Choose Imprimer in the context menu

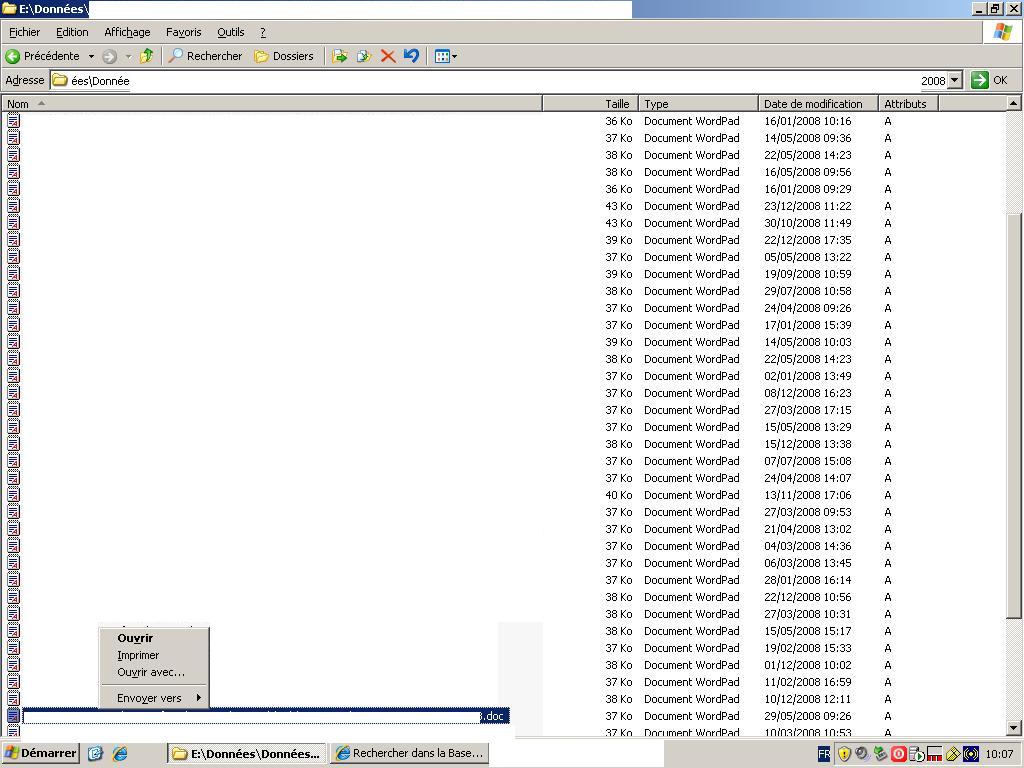tap(138, 655)
